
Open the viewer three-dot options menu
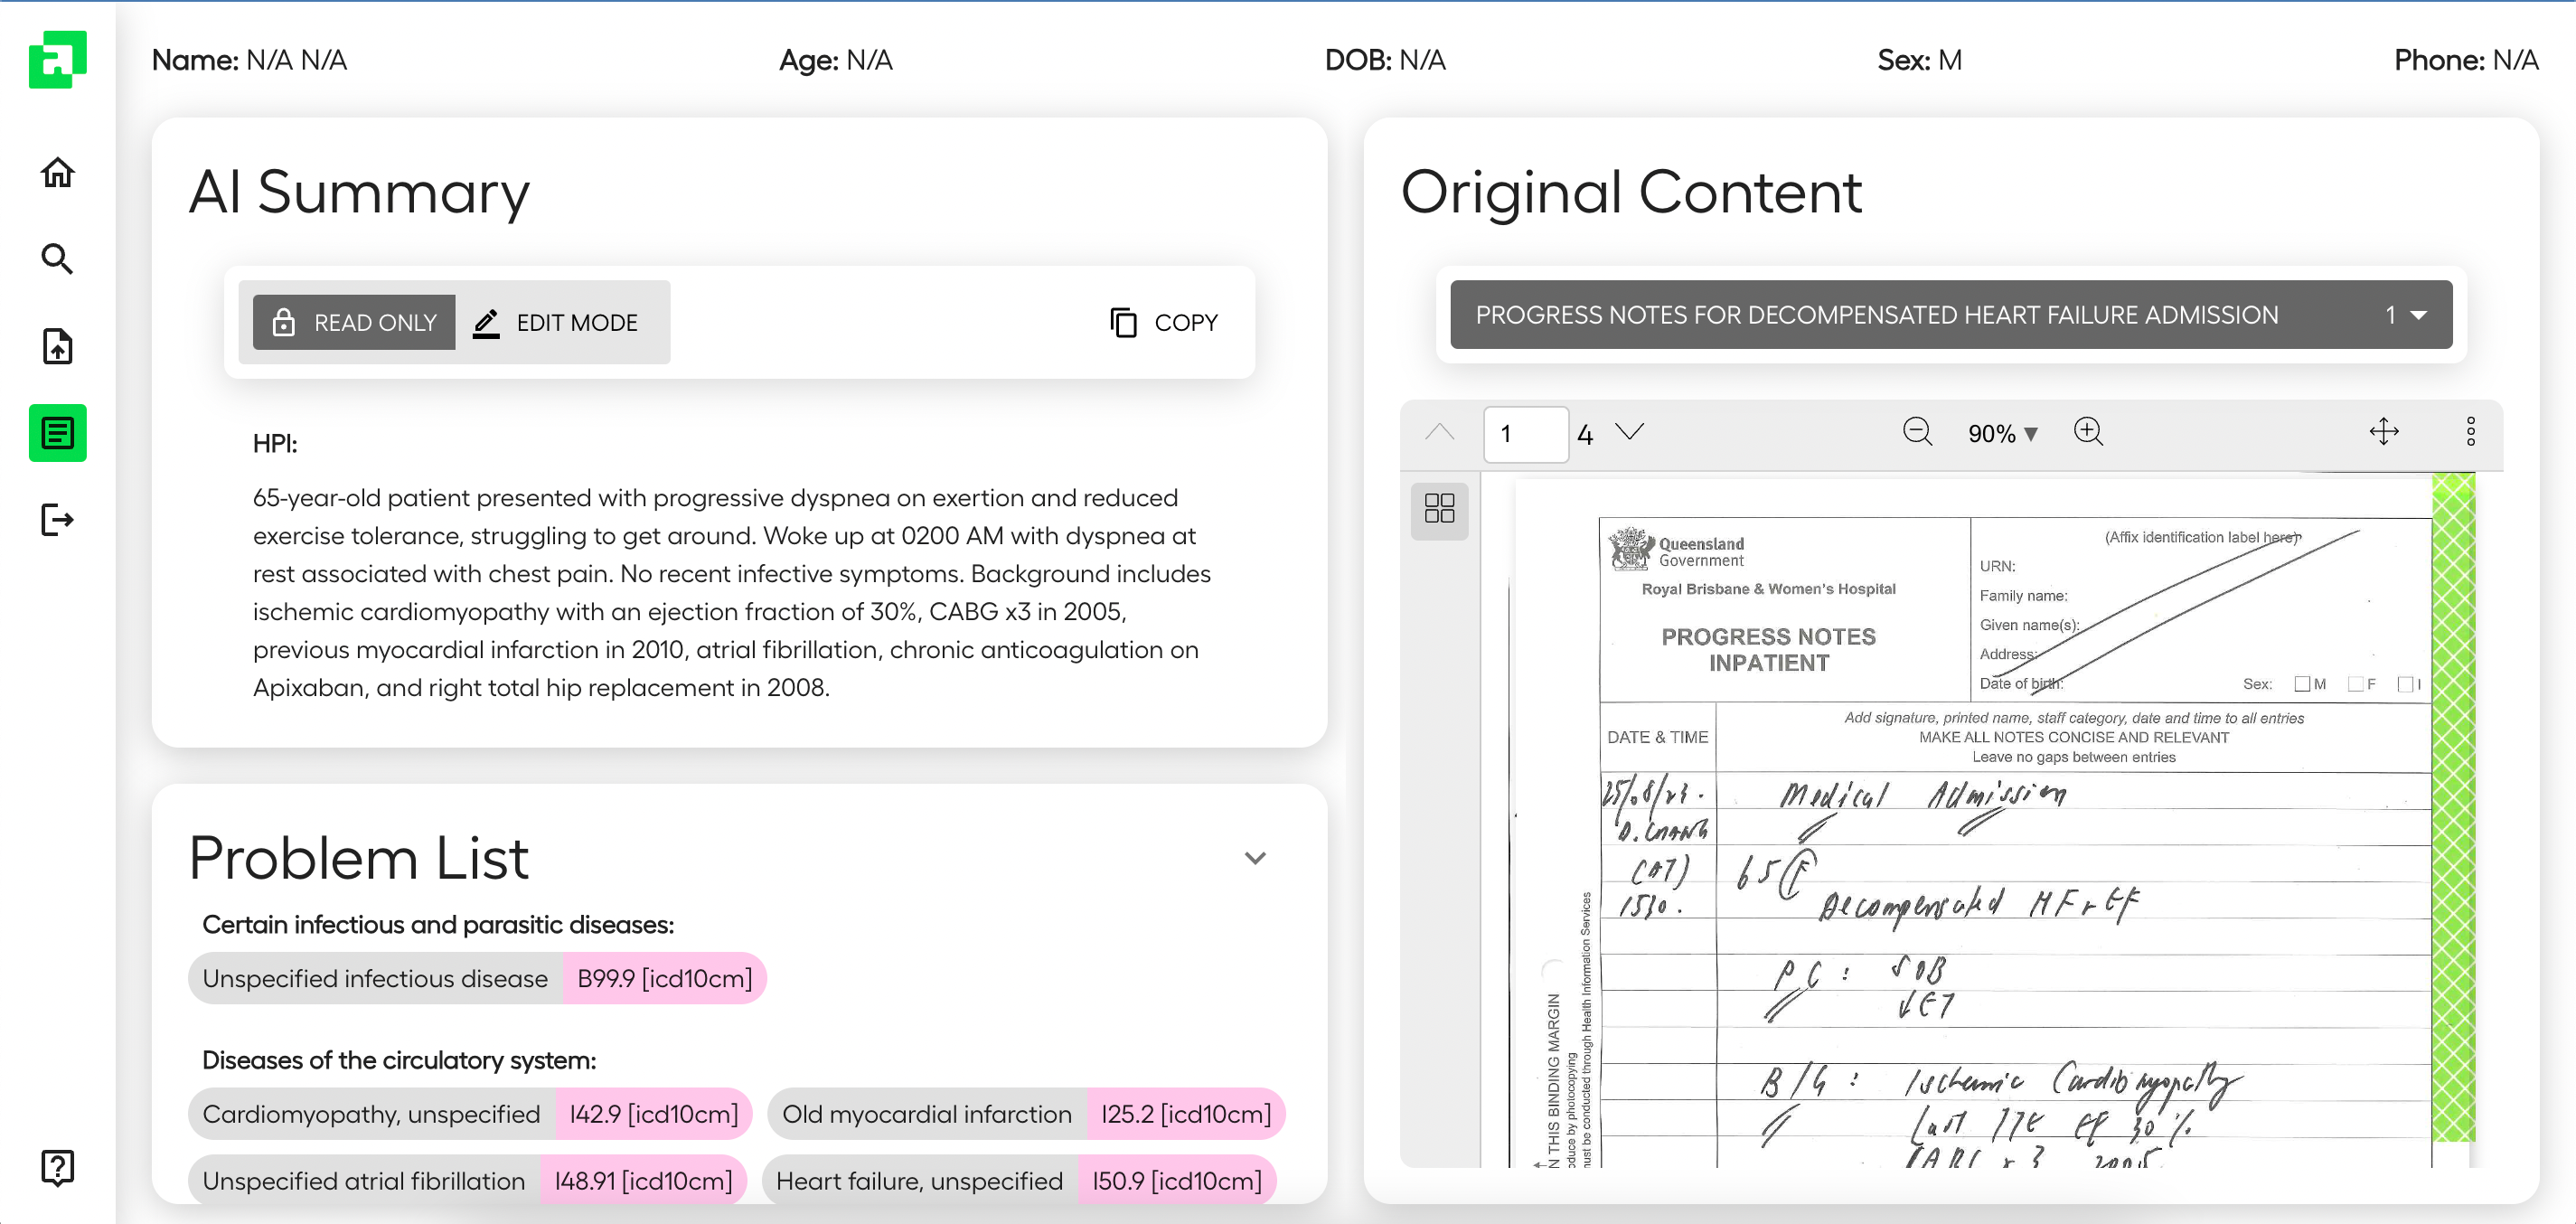pos(2470,432)
